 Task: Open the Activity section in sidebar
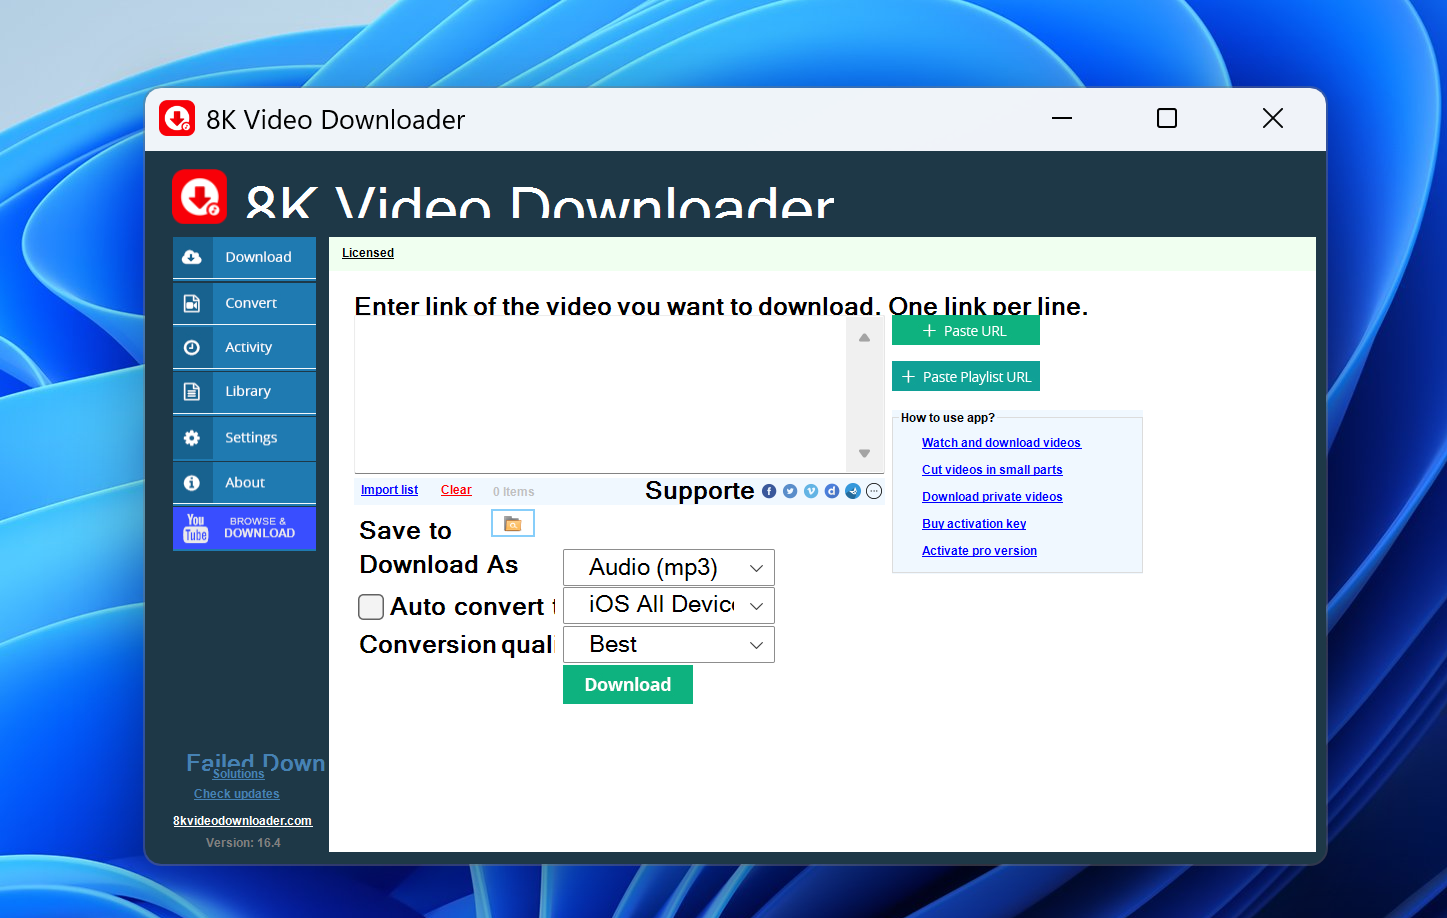(x=244, y=347)
